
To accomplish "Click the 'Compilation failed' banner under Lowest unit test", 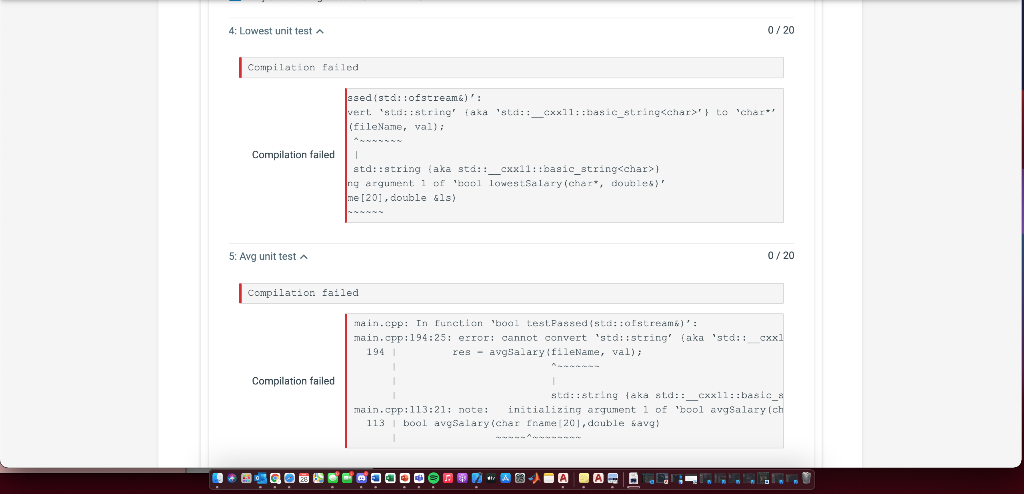I will pos(511,67).
